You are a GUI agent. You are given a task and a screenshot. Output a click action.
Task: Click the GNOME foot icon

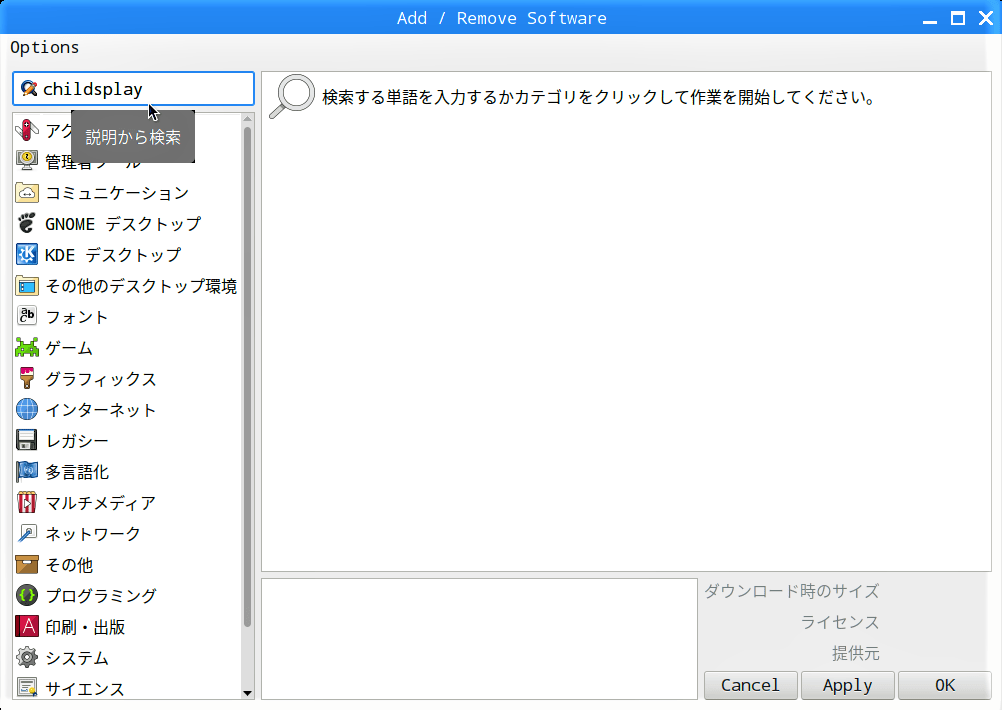27,224
